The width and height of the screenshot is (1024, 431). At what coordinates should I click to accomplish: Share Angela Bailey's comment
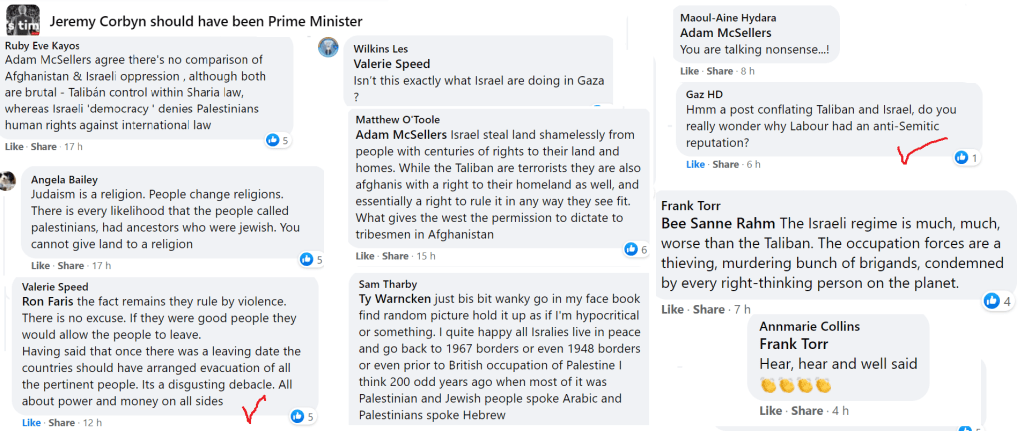point(71,266)
